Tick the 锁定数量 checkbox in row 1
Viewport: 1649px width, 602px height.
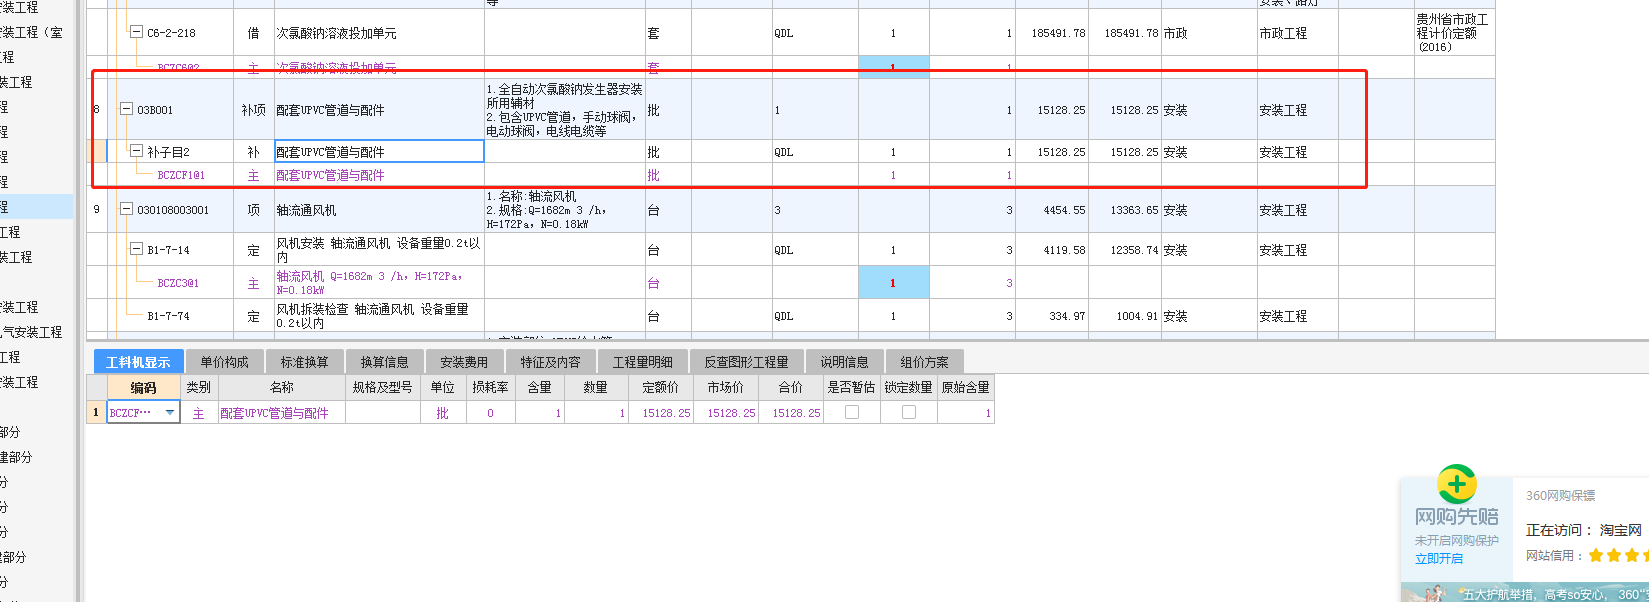[909, 412]
